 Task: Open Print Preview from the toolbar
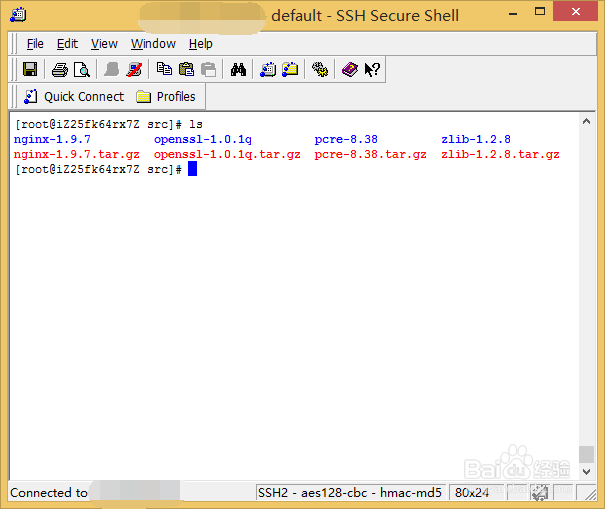82,70
